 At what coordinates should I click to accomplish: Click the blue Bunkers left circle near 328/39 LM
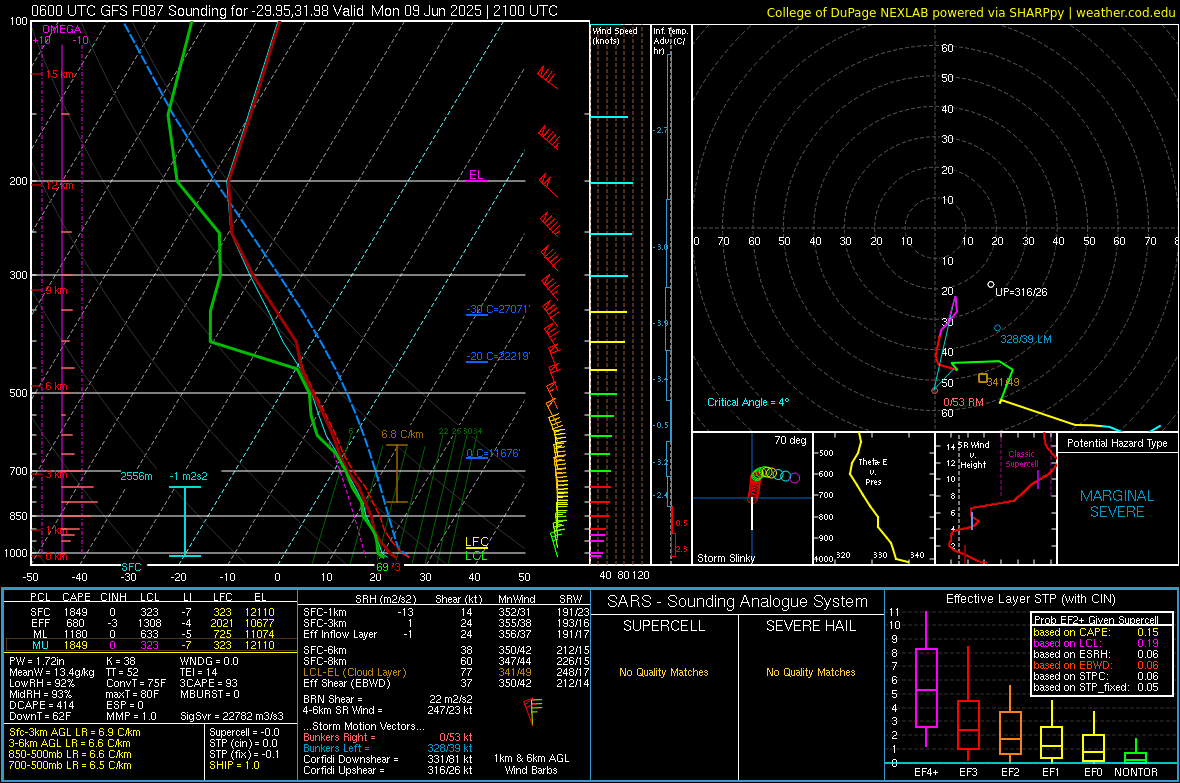pyautogui.click(x=997, y=328)
